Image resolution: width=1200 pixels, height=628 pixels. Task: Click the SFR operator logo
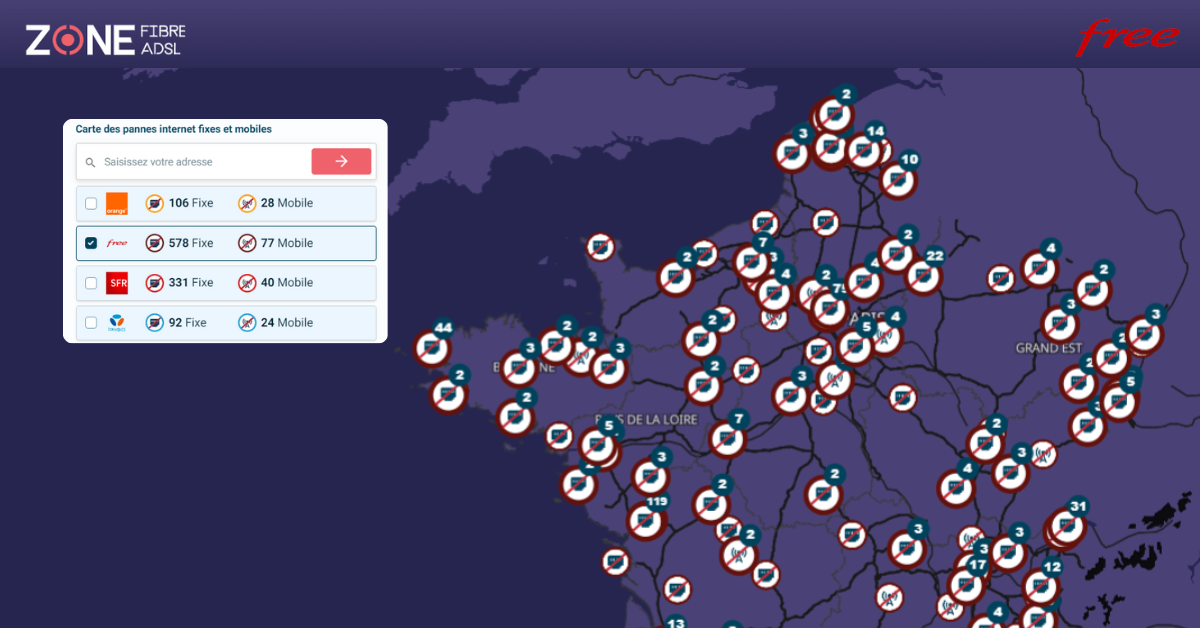(x=117, y=283)
